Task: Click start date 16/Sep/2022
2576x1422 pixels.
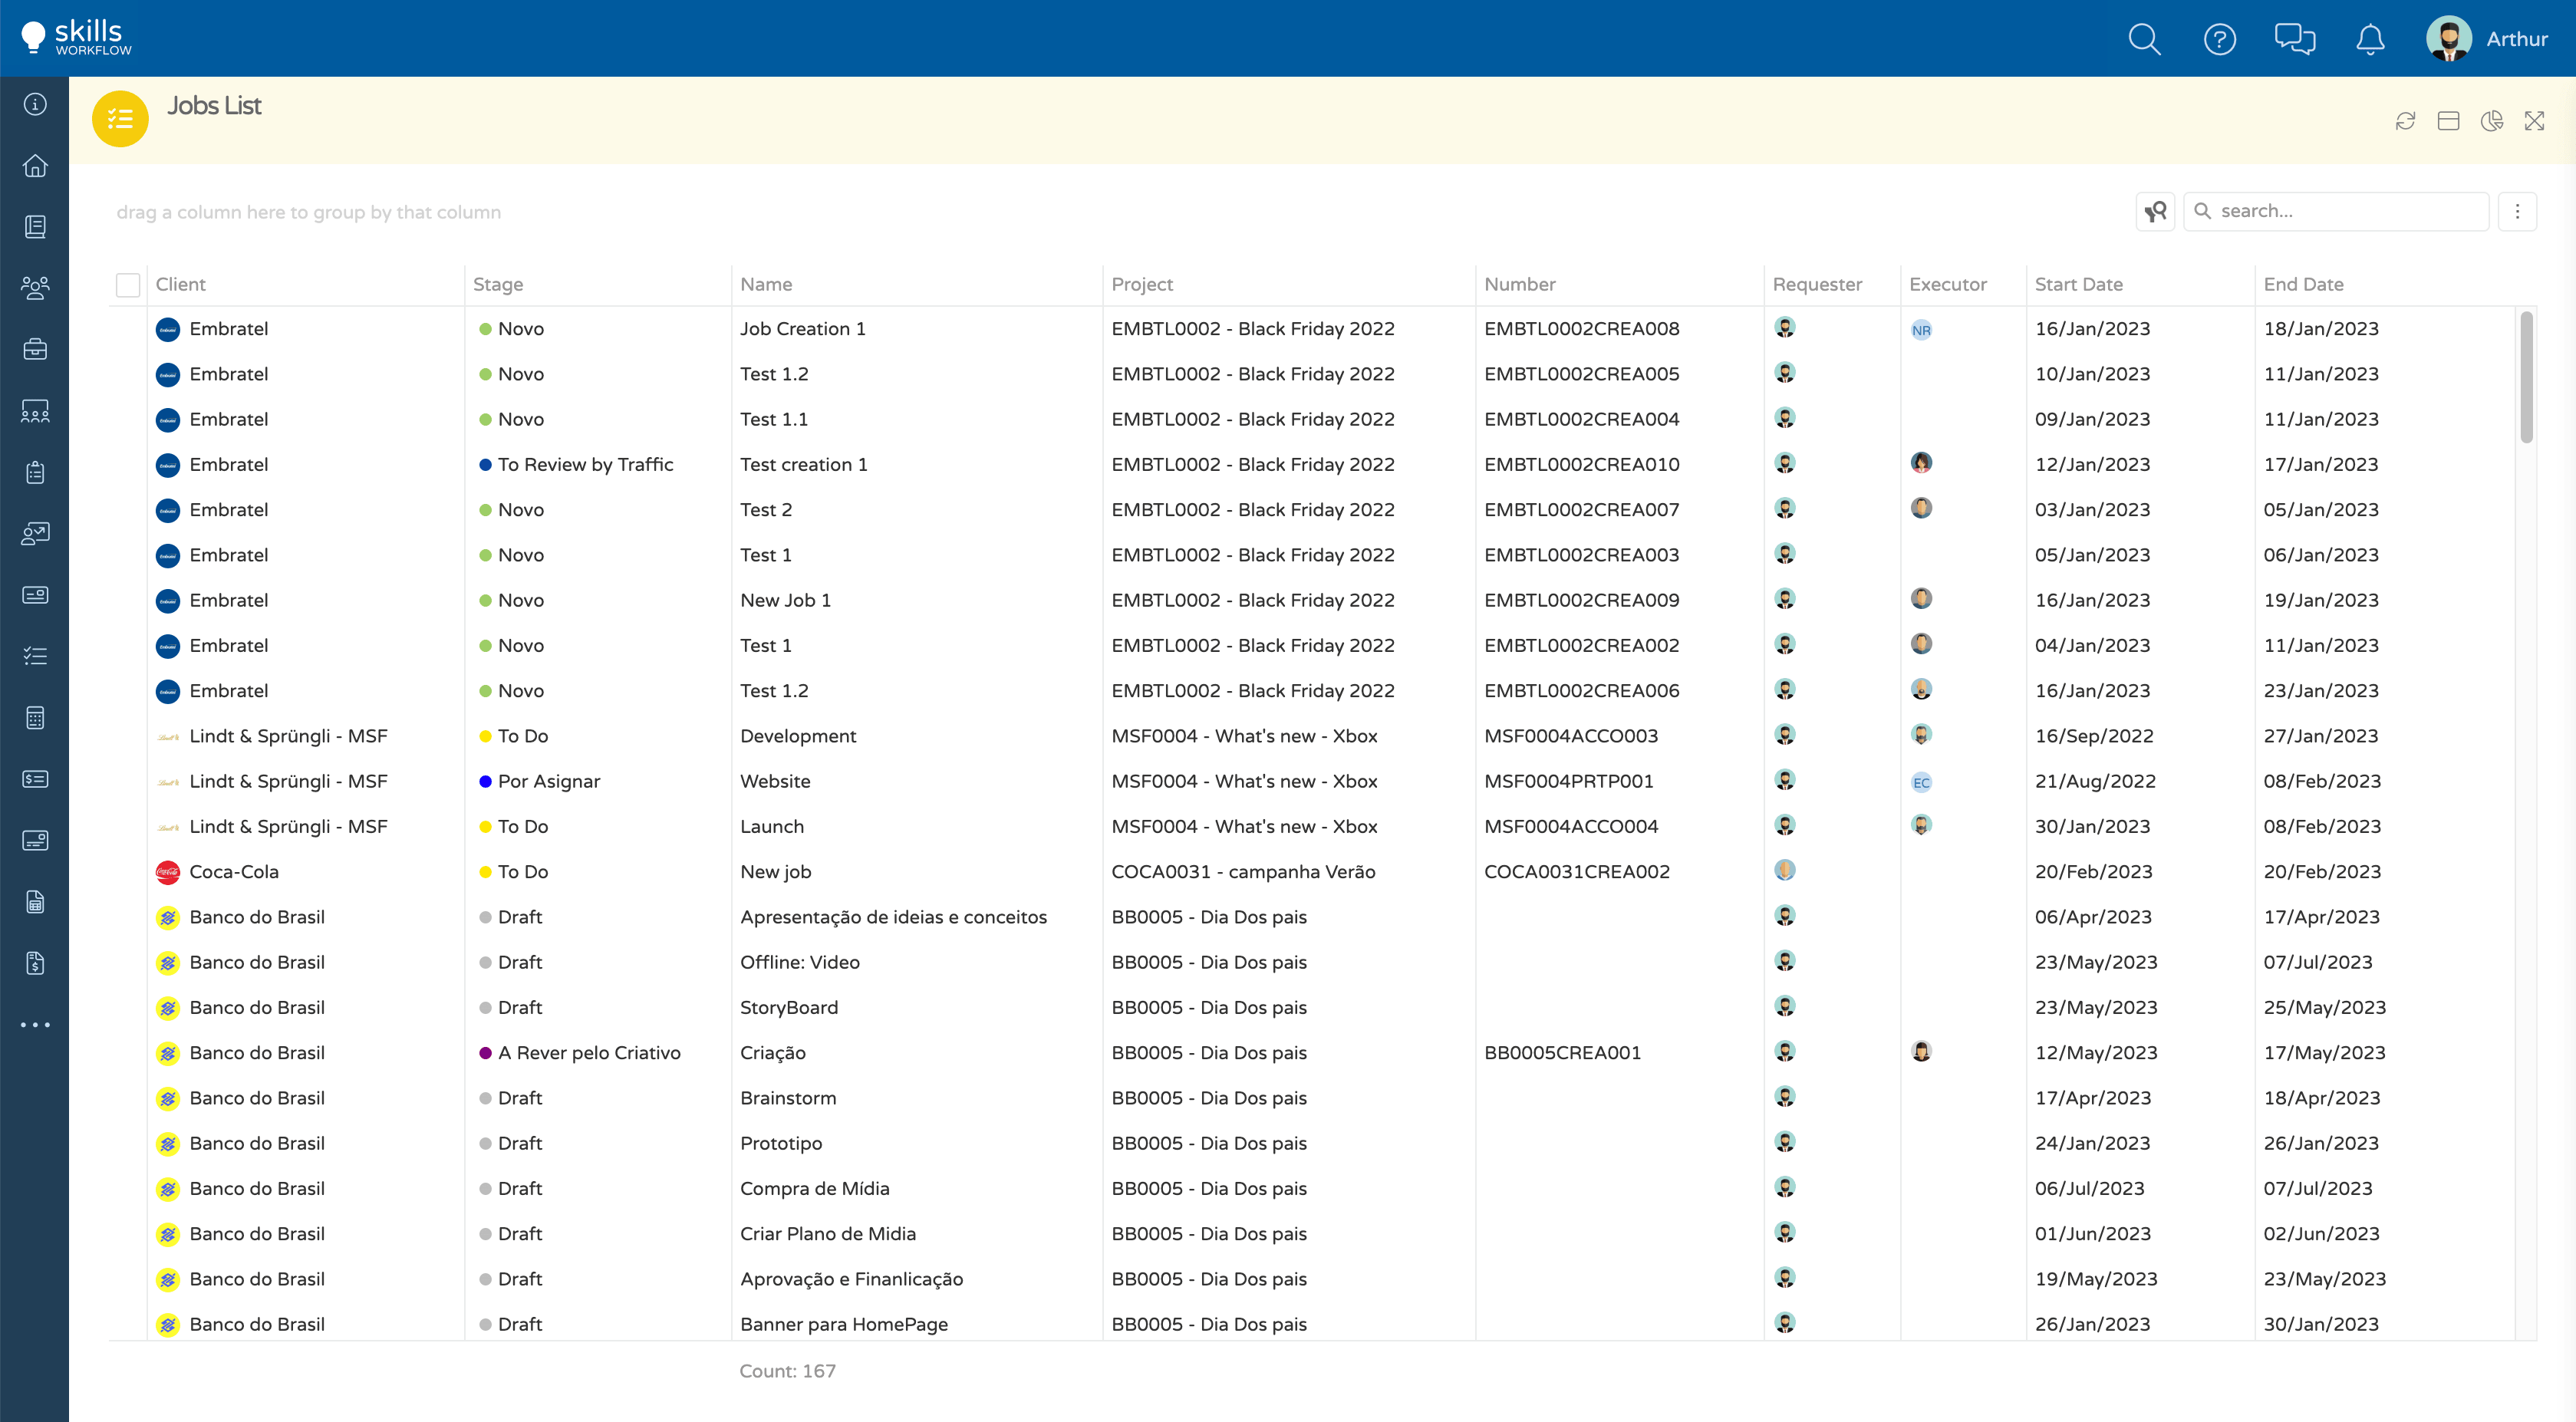Action: point(2094,736)
